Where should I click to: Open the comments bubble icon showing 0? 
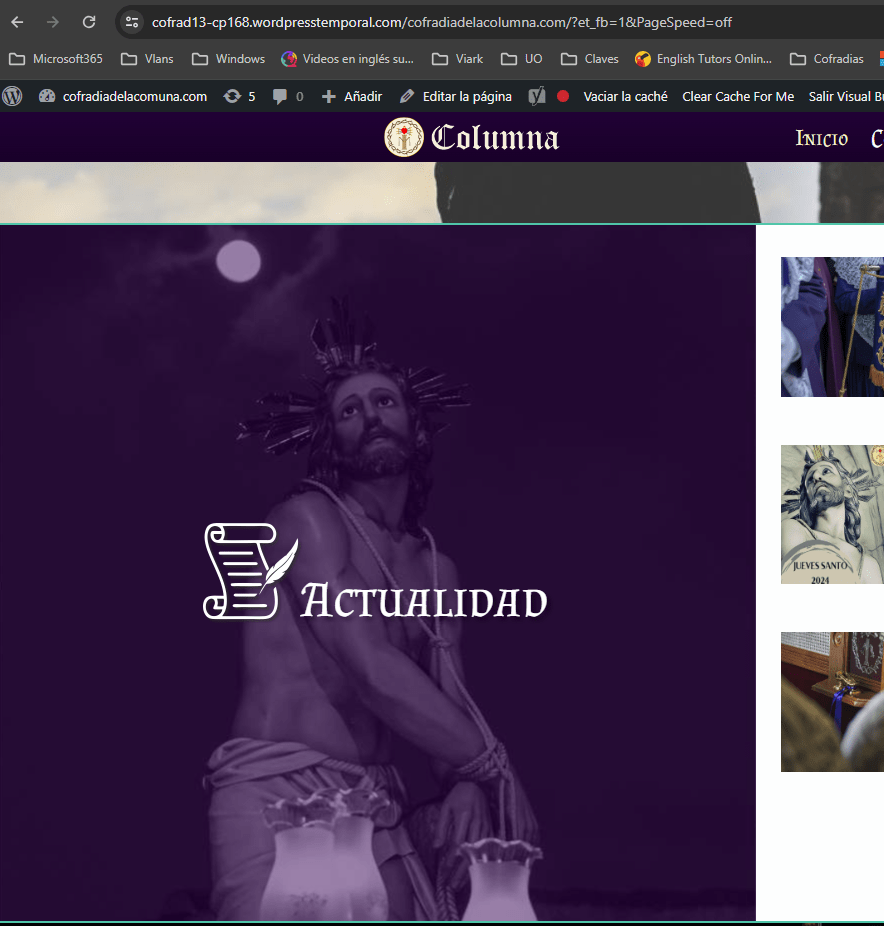pos(288,96)
